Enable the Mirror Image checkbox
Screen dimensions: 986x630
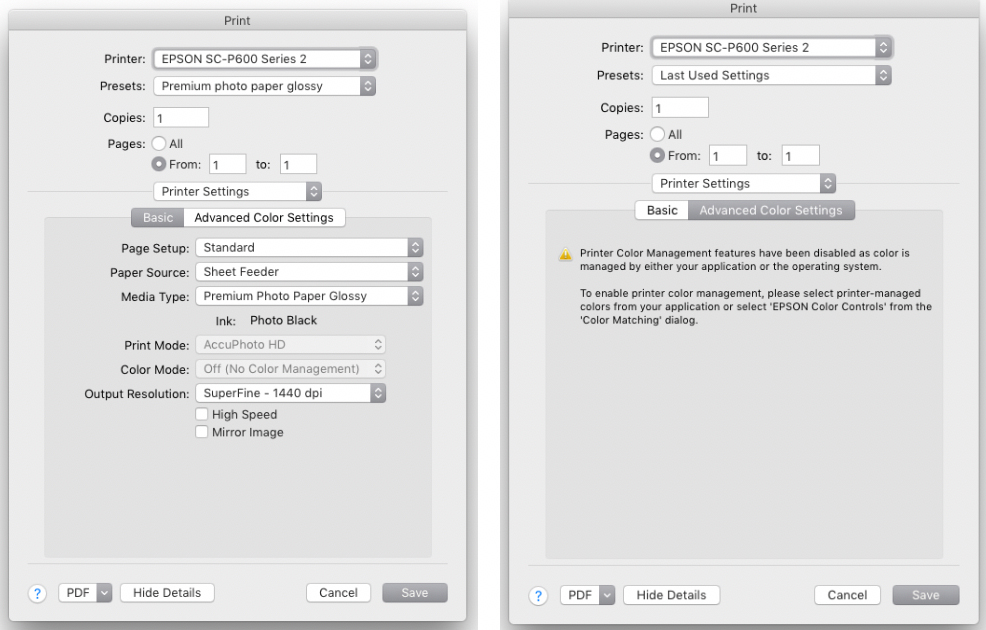pos(201,432)
